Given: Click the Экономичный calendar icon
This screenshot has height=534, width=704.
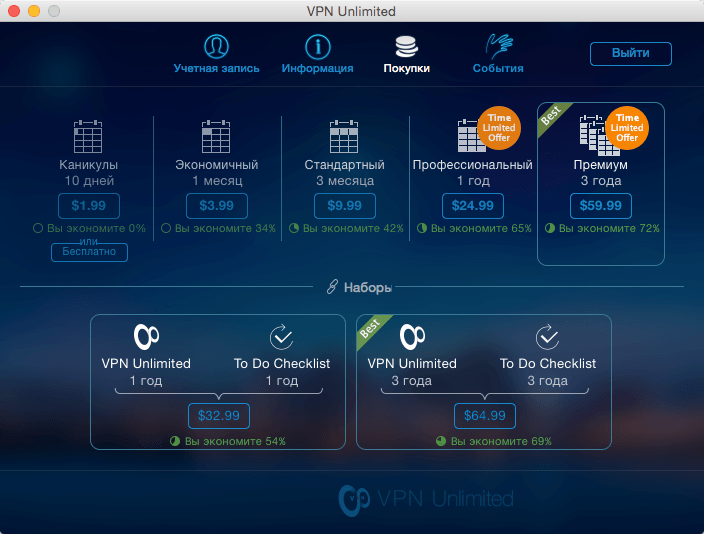Looking at the screenshot, I should click(216, 137).
